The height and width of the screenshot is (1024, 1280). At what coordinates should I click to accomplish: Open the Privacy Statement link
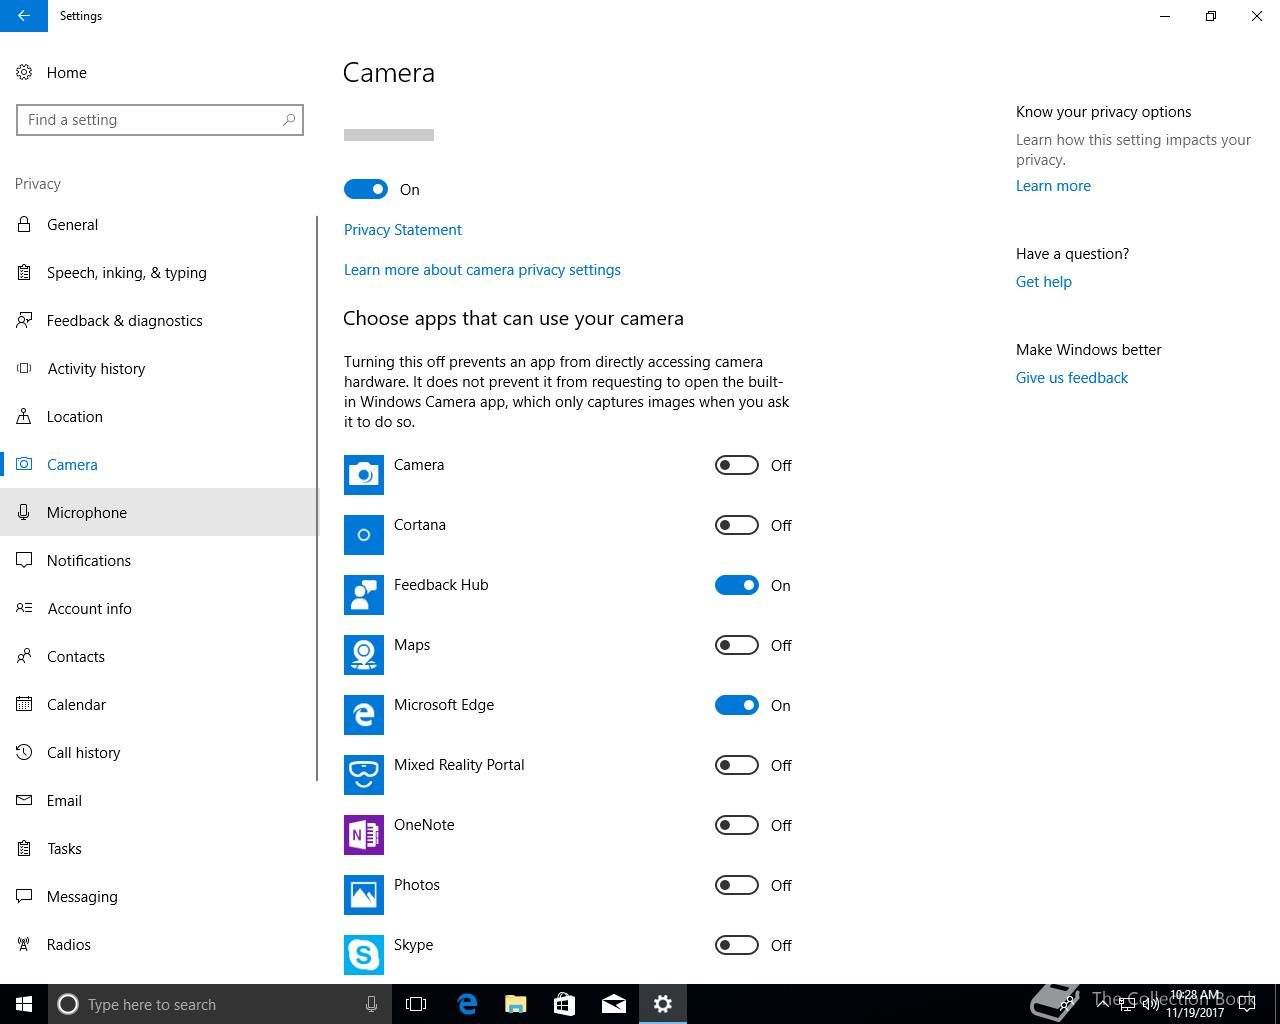click(x=403, y=229)
